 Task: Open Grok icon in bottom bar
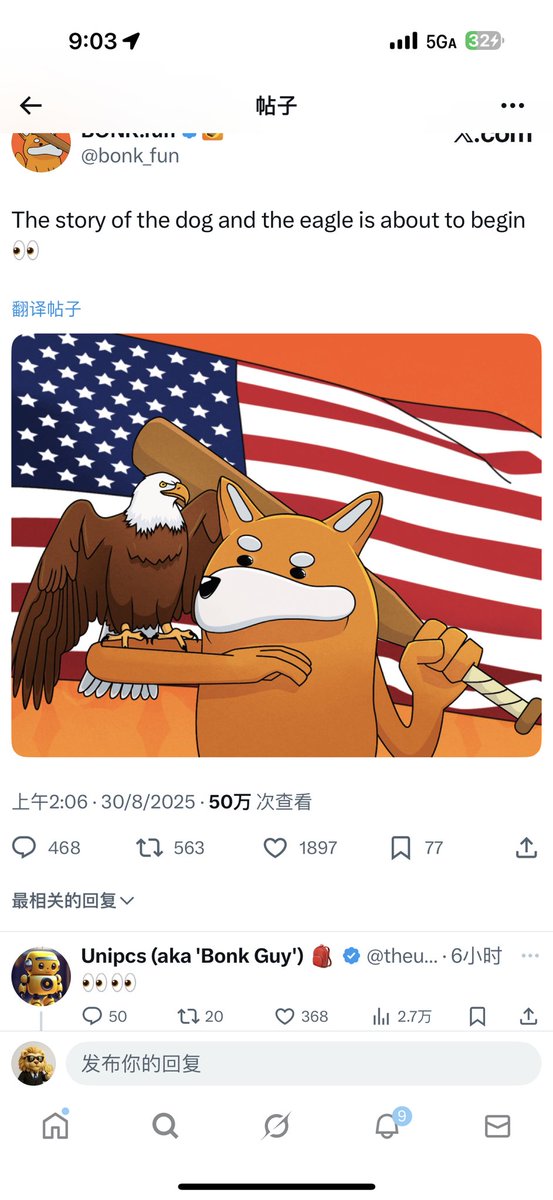click(x=276, y=1126)
